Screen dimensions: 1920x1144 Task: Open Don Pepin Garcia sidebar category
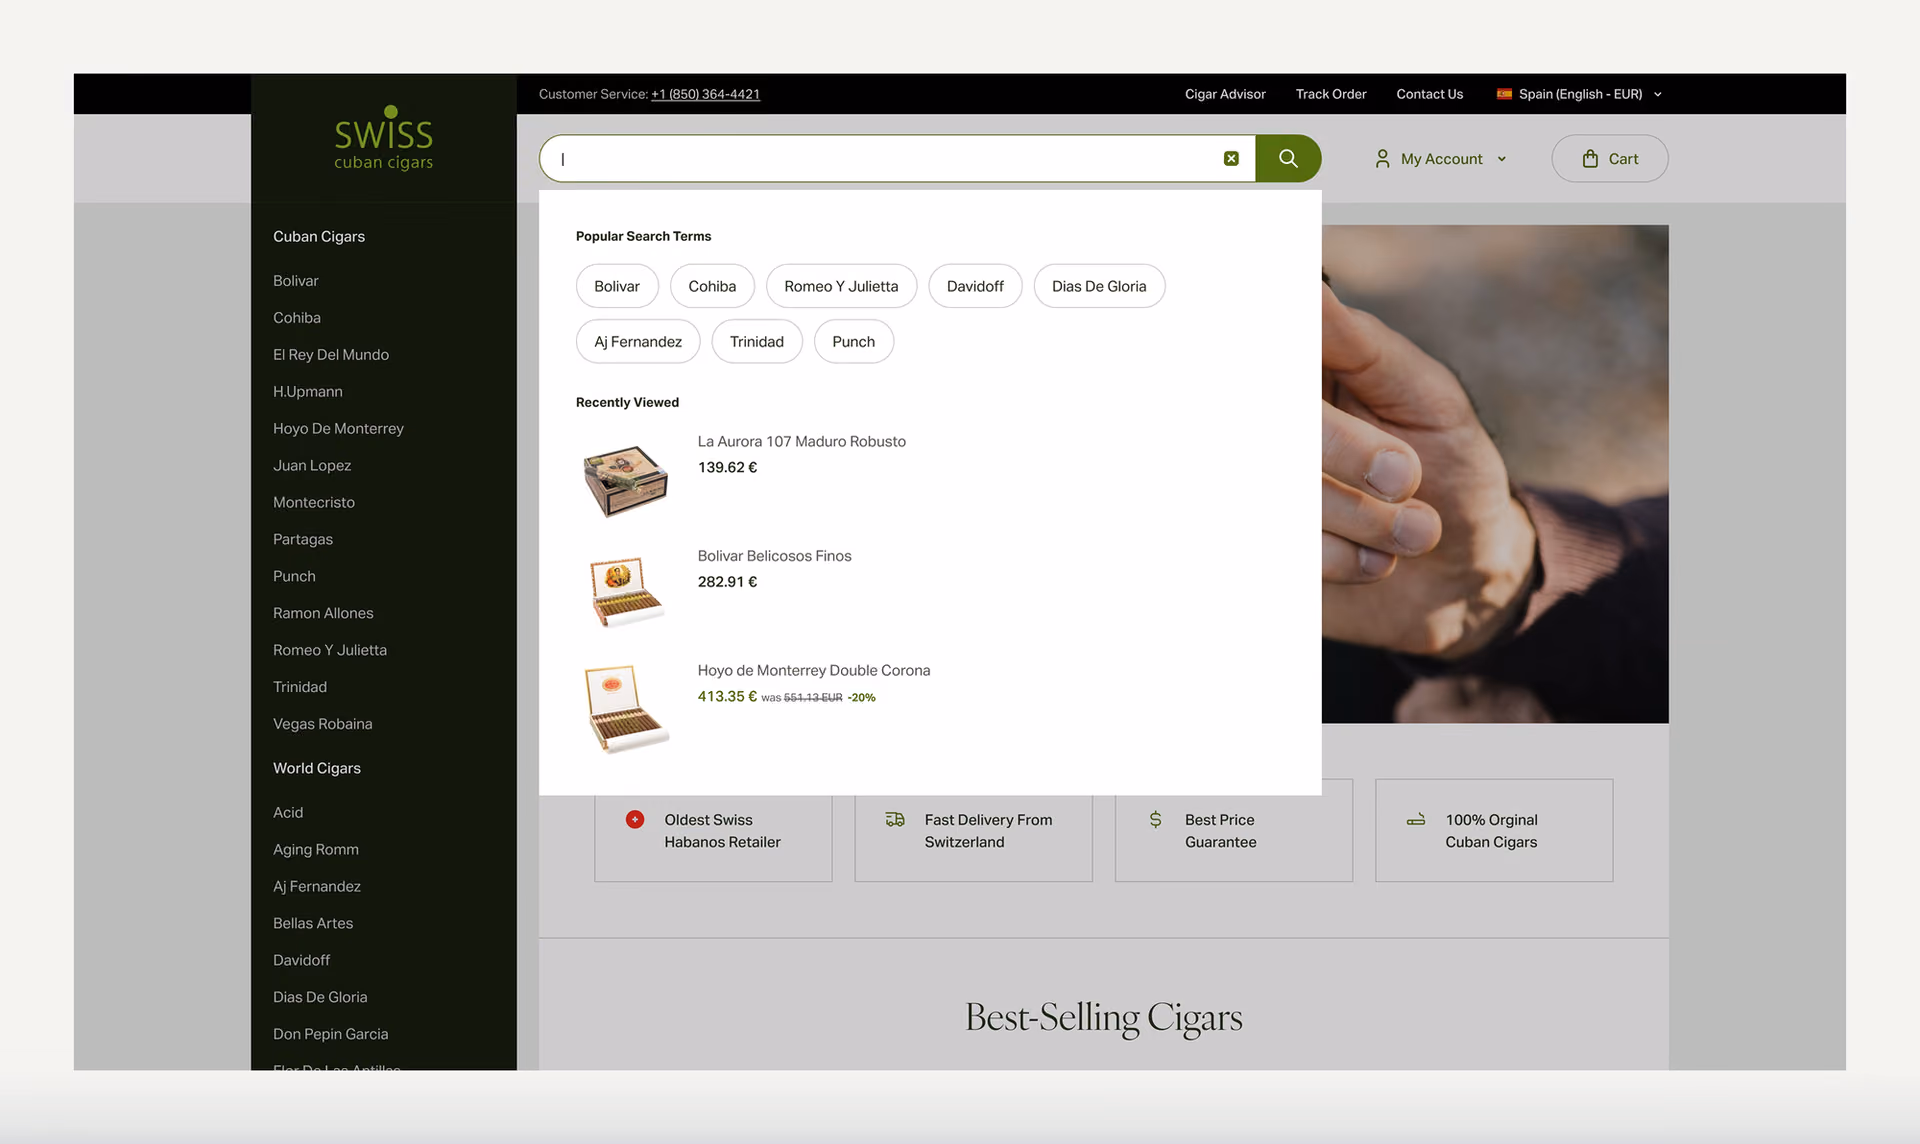coord(331,1035)
